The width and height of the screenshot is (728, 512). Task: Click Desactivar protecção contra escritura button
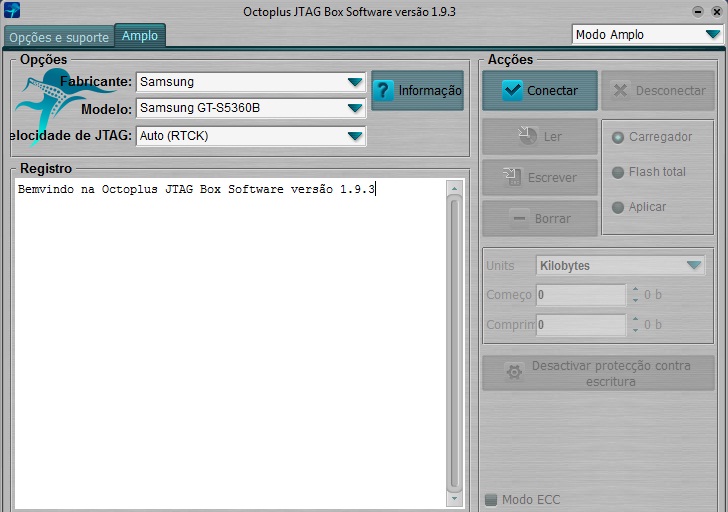point(598,373)
